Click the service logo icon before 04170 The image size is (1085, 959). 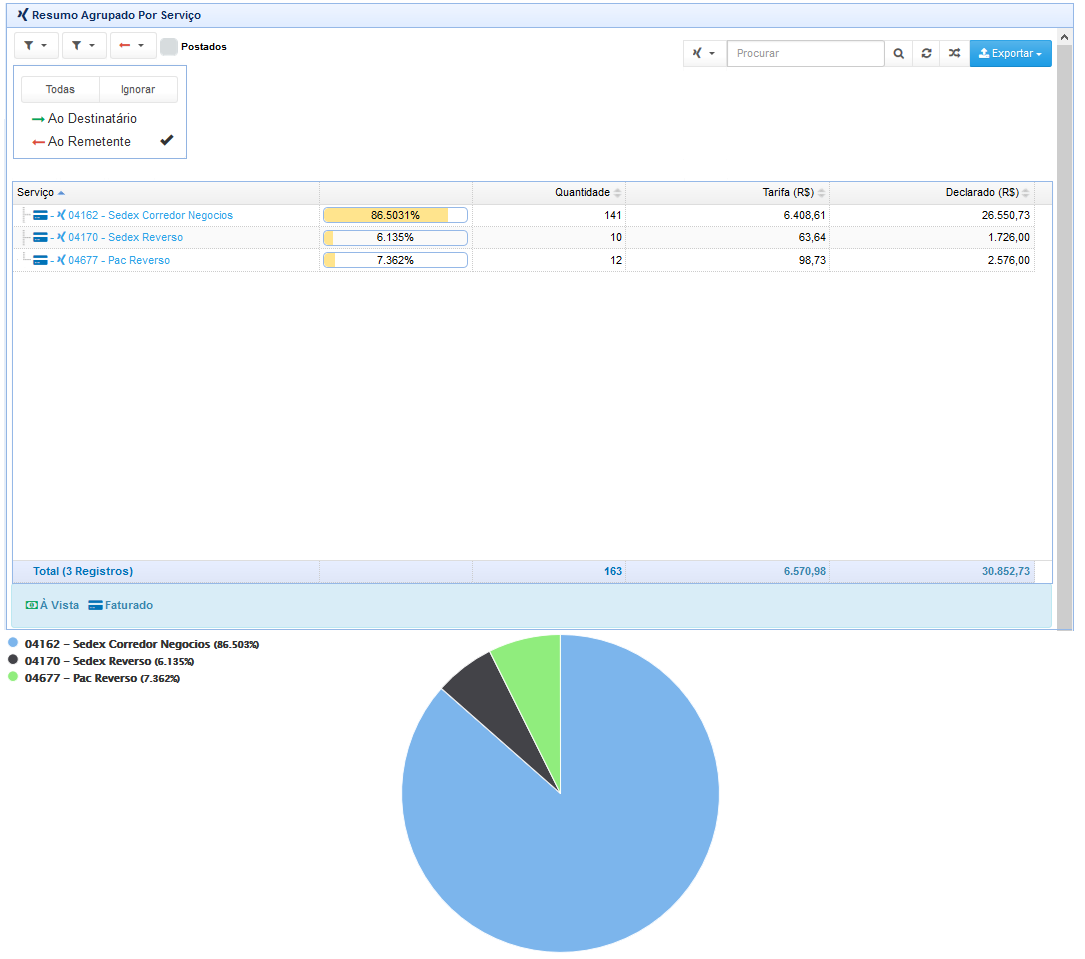coord(61,237)
